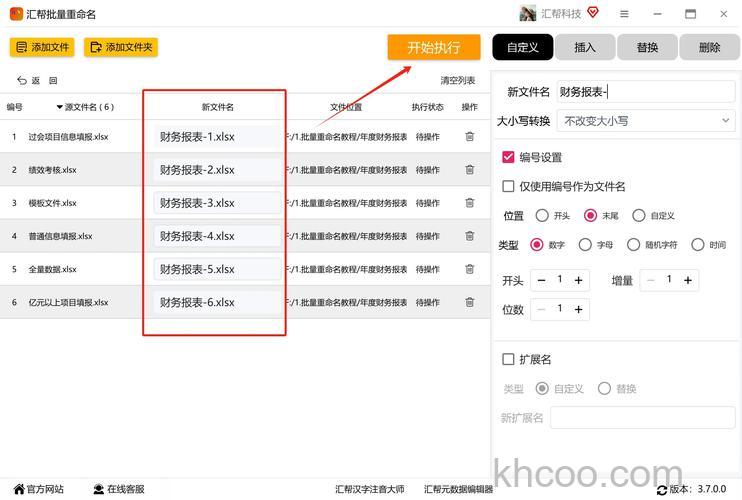Switch to the 自定义 tab

click(x=523, y=47)
